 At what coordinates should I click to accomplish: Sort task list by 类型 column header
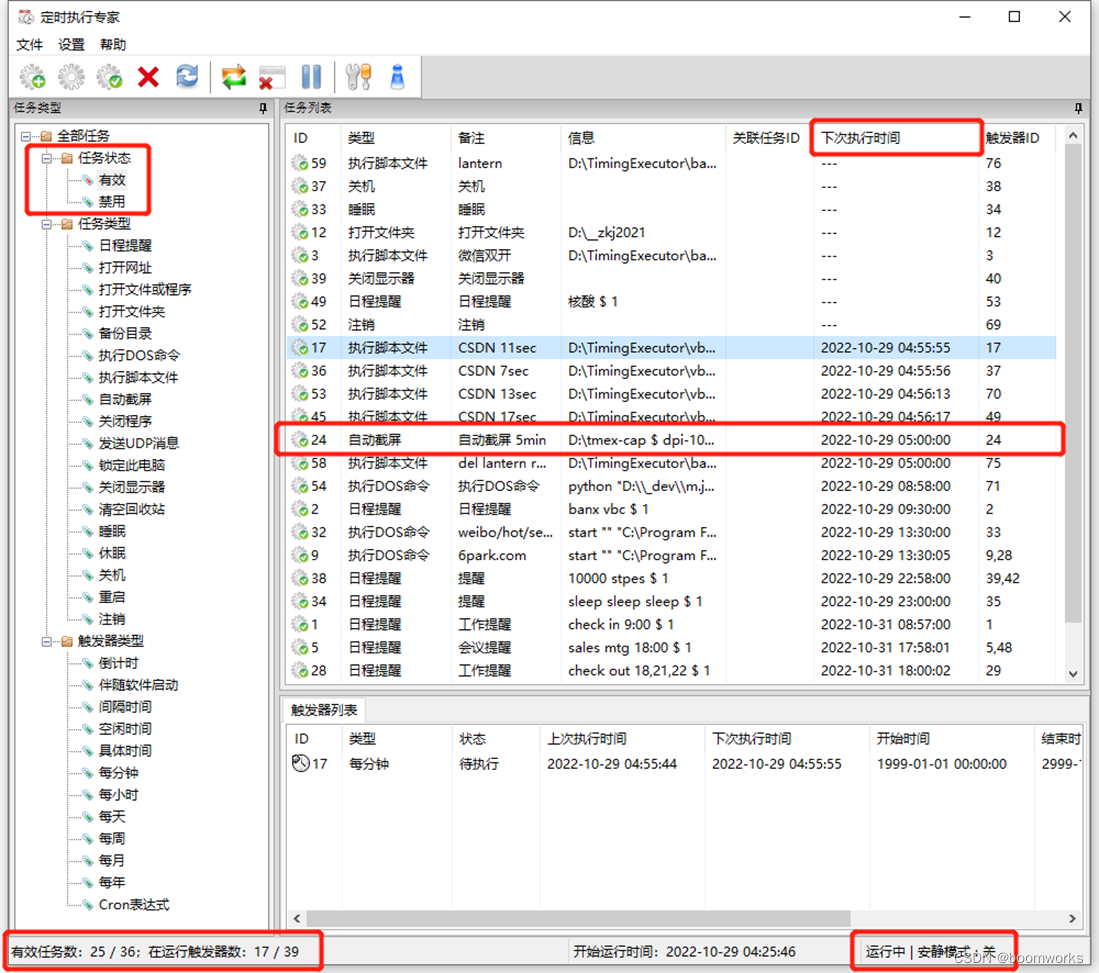pos(396,138)
